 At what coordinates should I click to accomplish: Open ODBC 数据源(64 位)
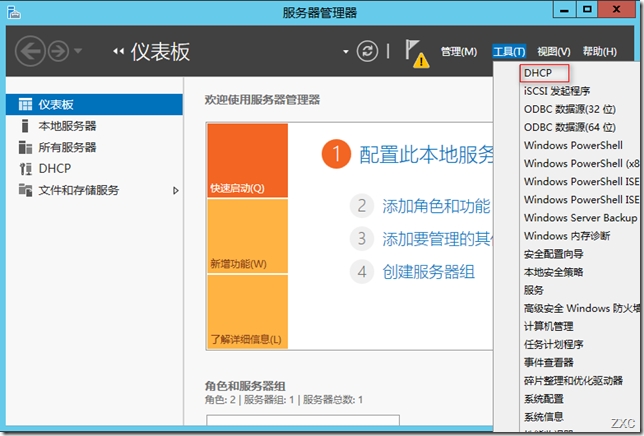coord(570,127)
